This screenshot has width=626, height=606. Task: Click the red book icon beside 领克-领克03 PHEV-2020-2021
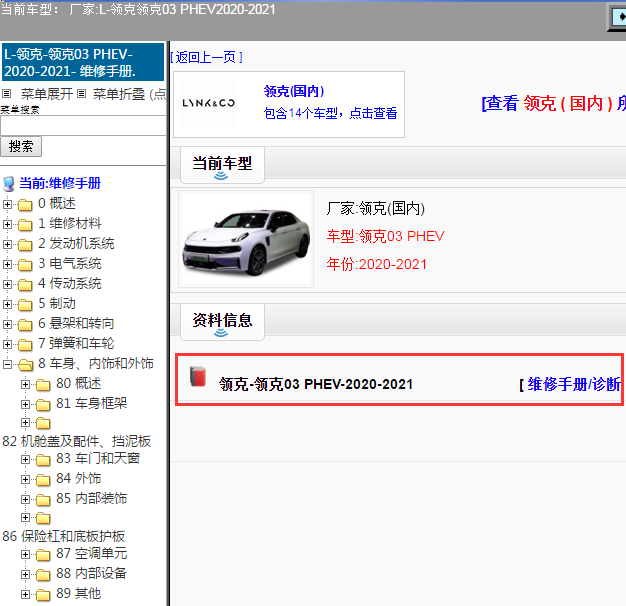(x=198, y=376)
